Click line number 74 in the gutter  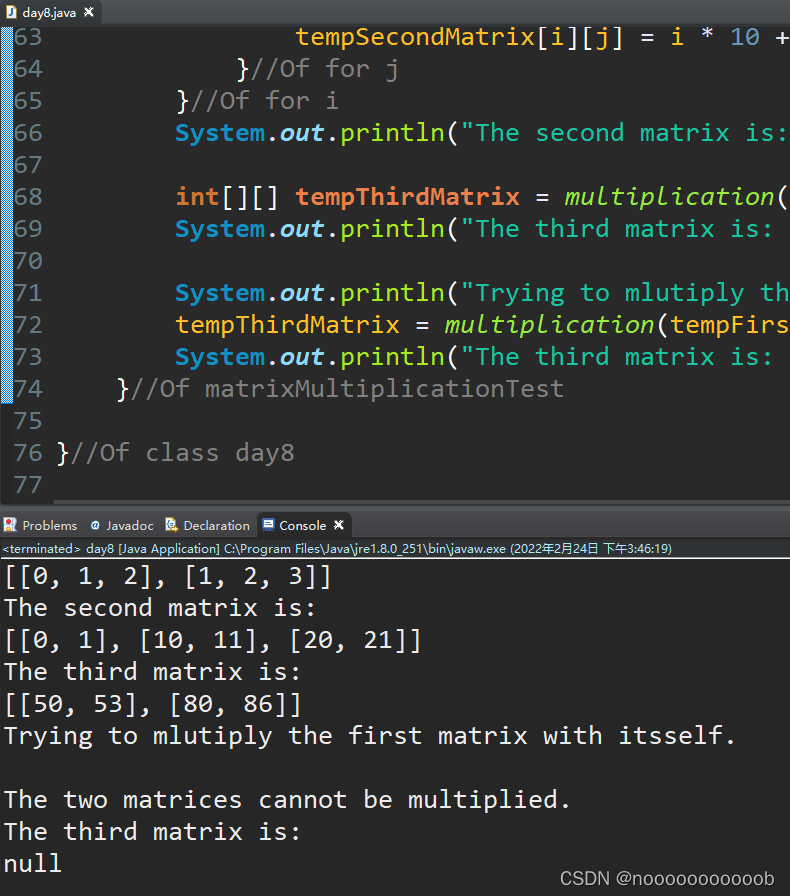coord(28,390)
